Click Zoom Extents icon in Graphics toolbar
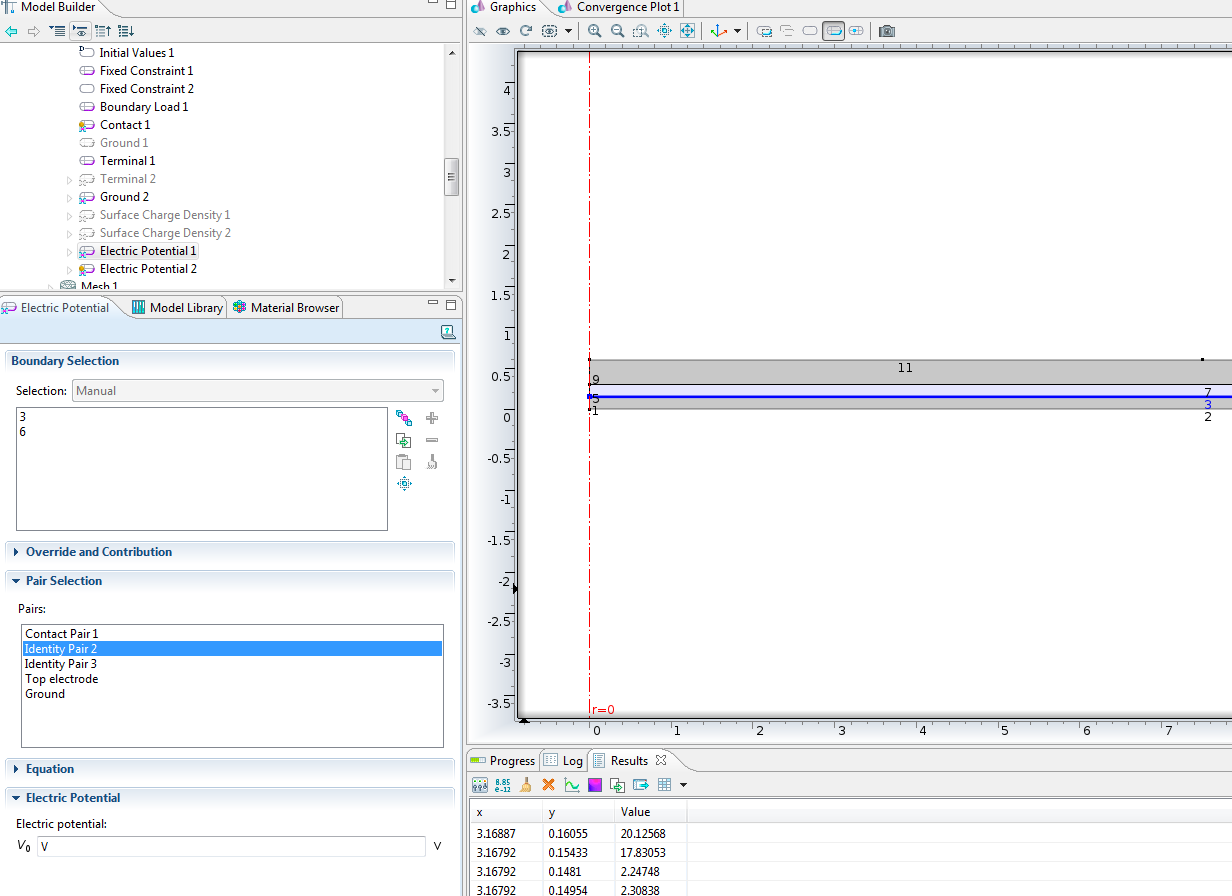The image size is (1232, 896). point(688,31)
